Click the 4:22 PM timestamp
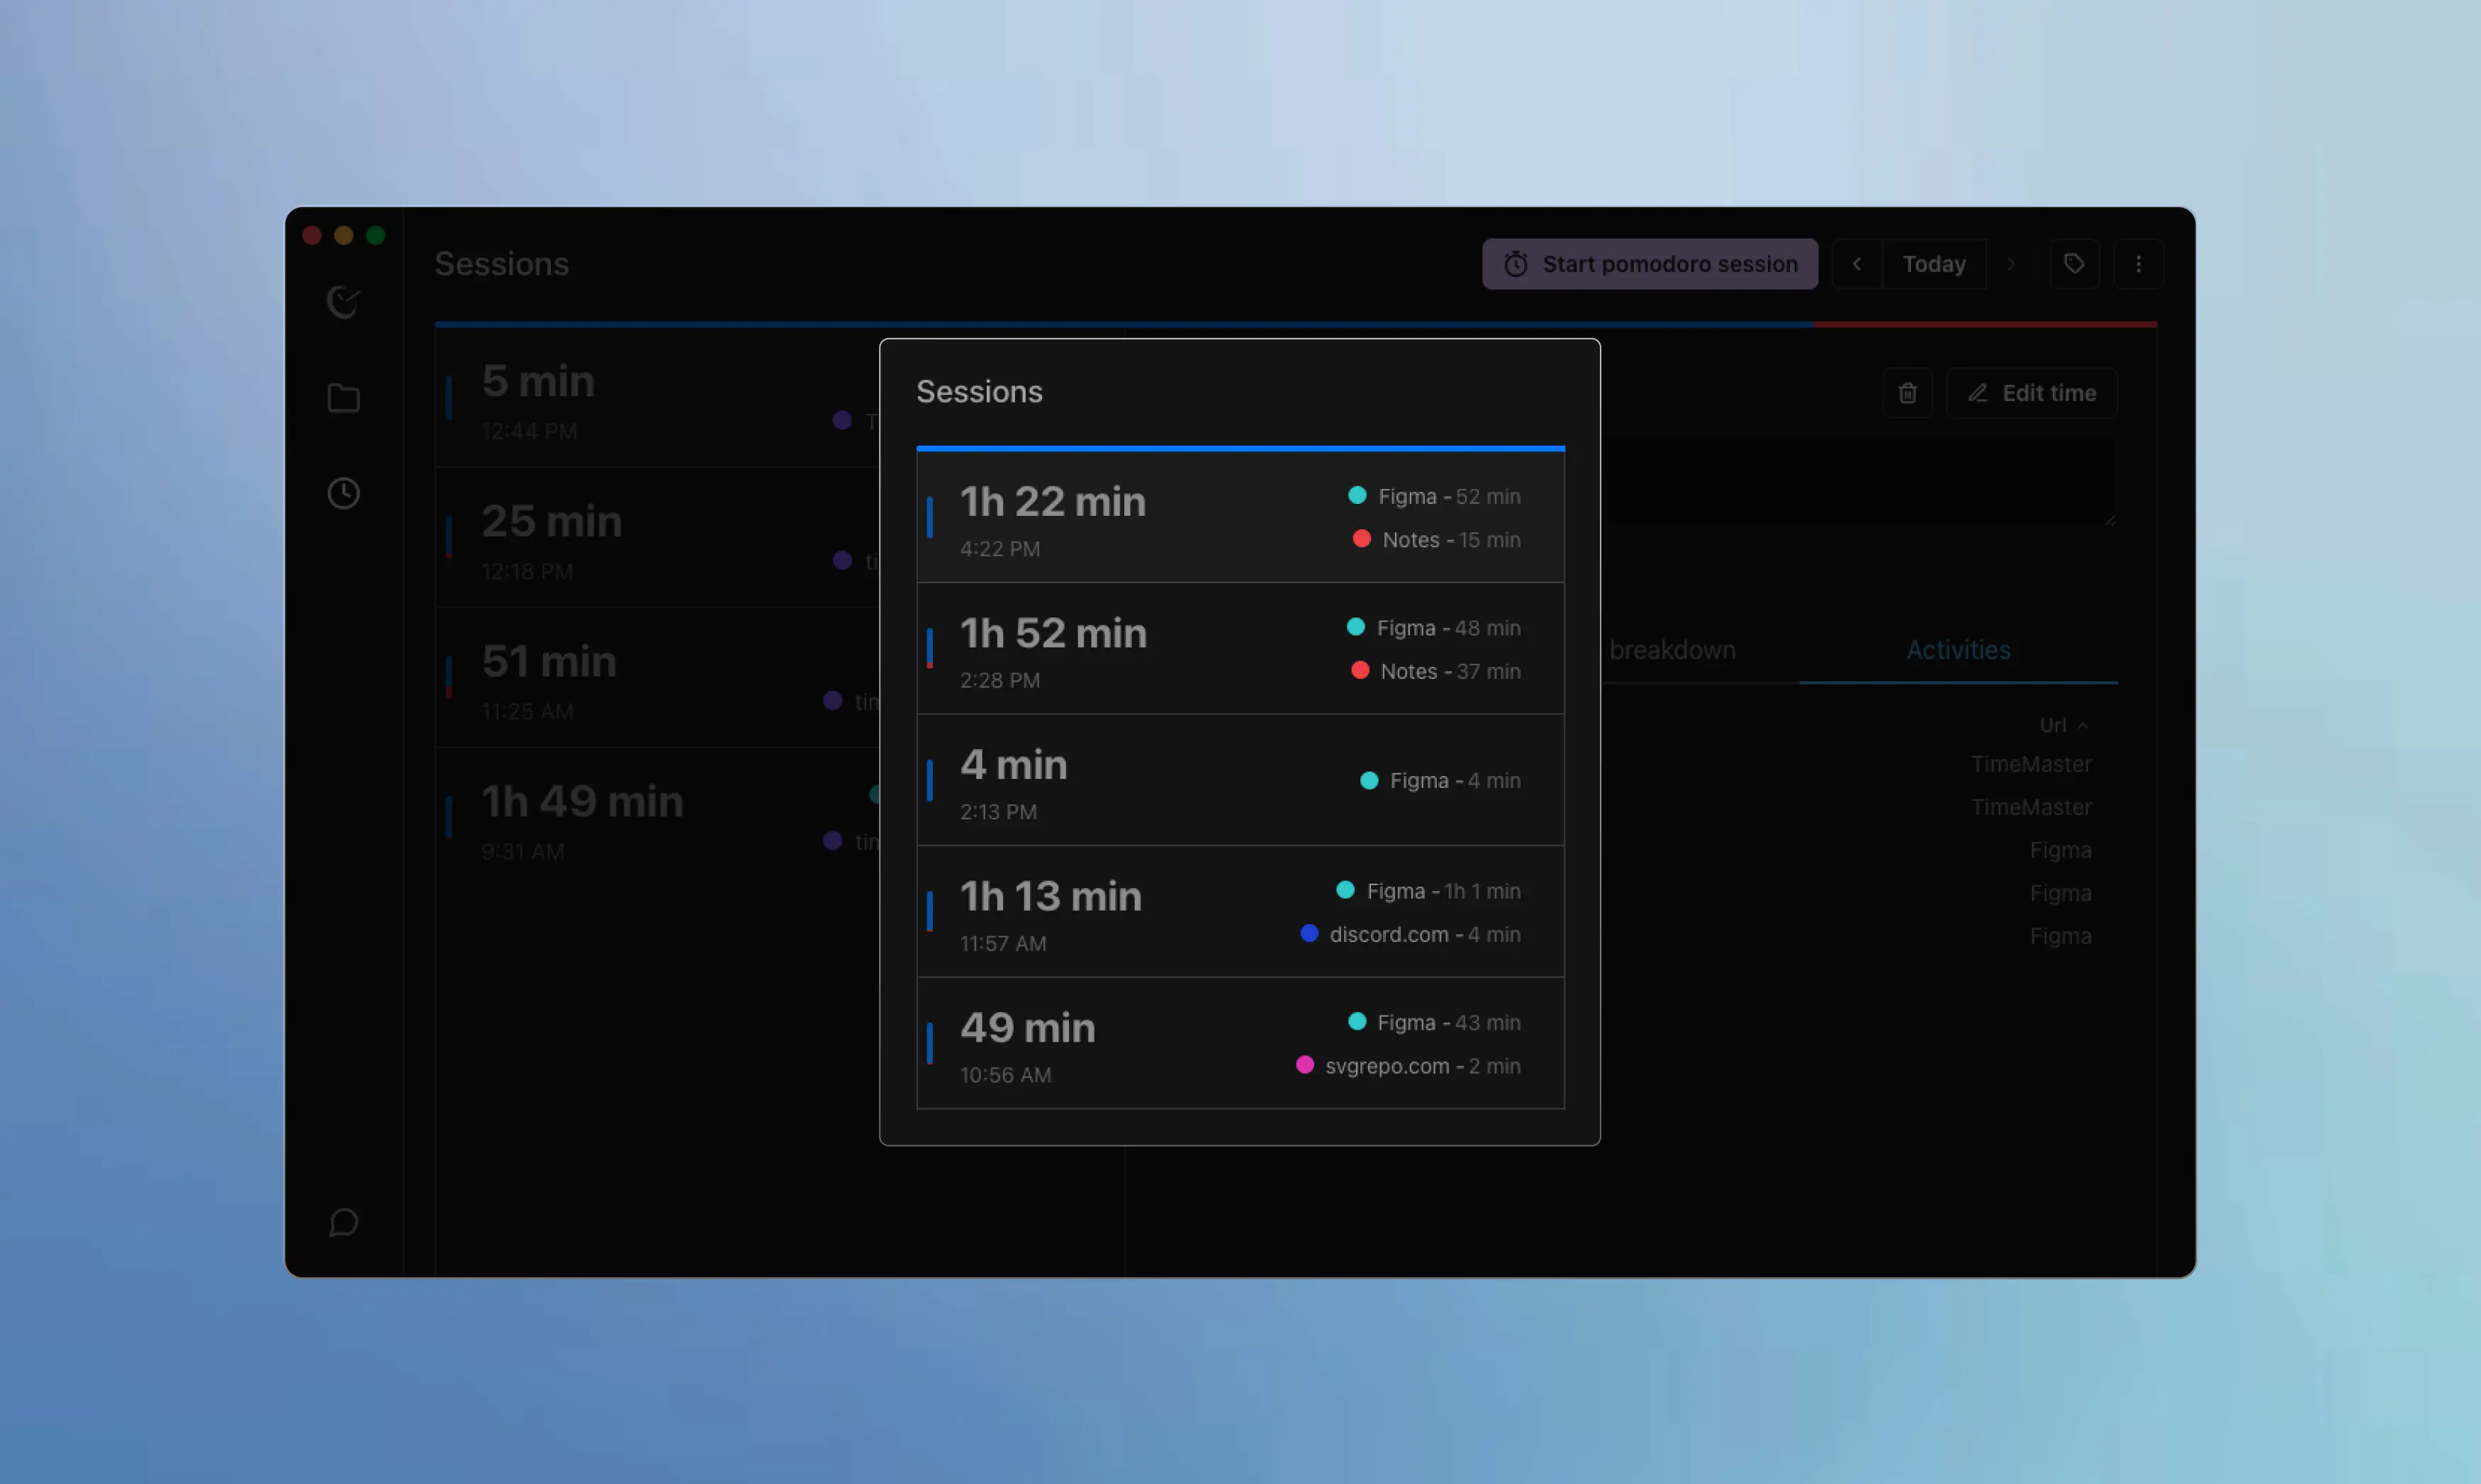The width and height of the screenshot is (2481, 1484). (1000, 549)
